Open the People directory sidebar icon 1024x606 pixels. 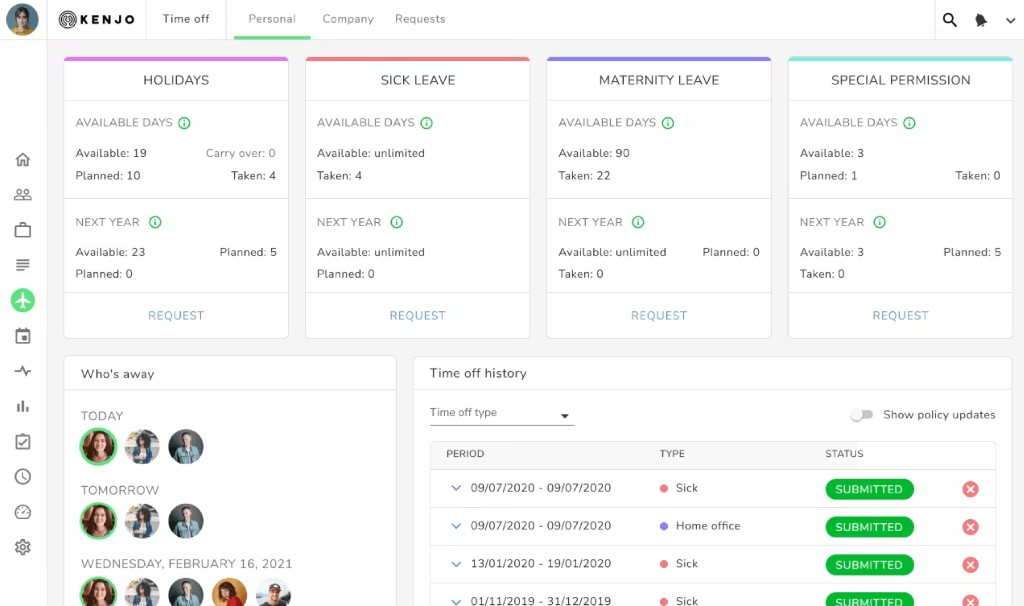(x=23, y=195)
